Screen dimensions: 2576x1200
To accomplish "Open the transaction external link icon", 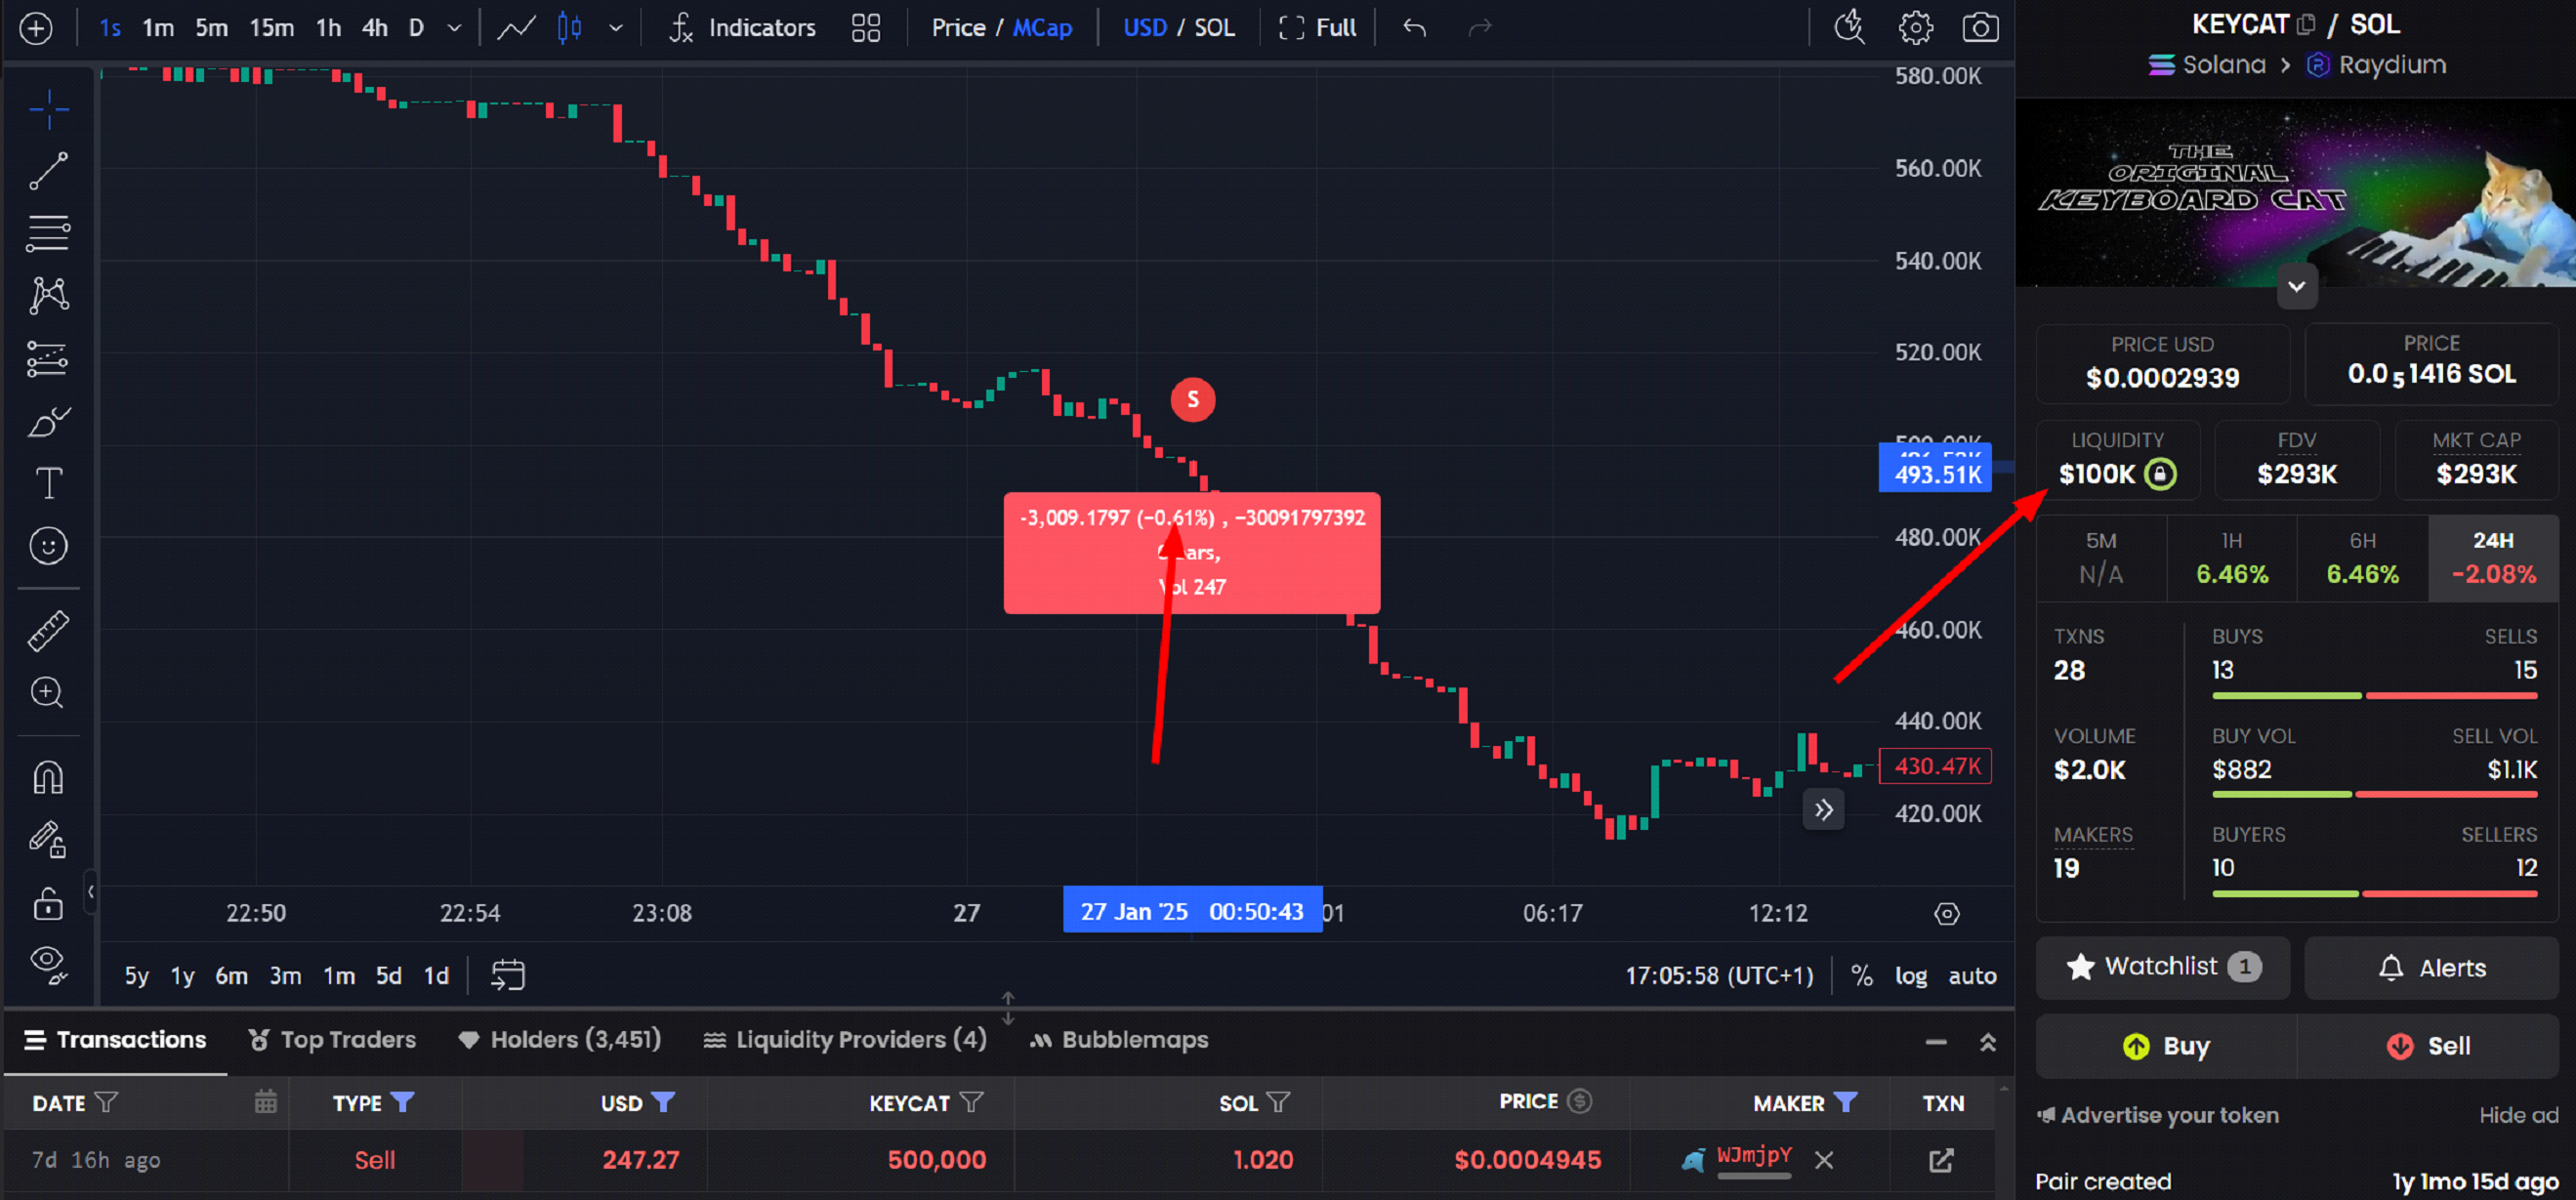I will [1940, 1160].
